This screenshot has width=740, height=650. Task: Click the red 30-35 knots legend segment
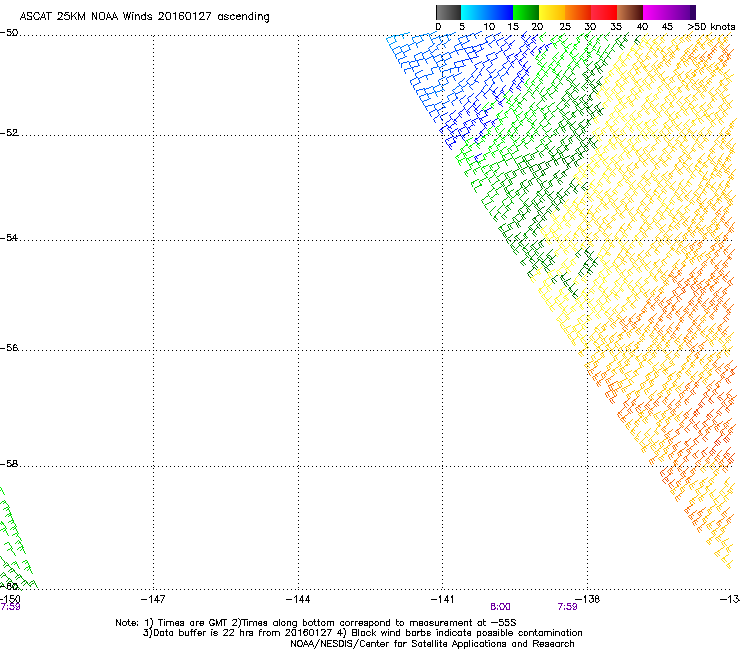pos(604,12)
